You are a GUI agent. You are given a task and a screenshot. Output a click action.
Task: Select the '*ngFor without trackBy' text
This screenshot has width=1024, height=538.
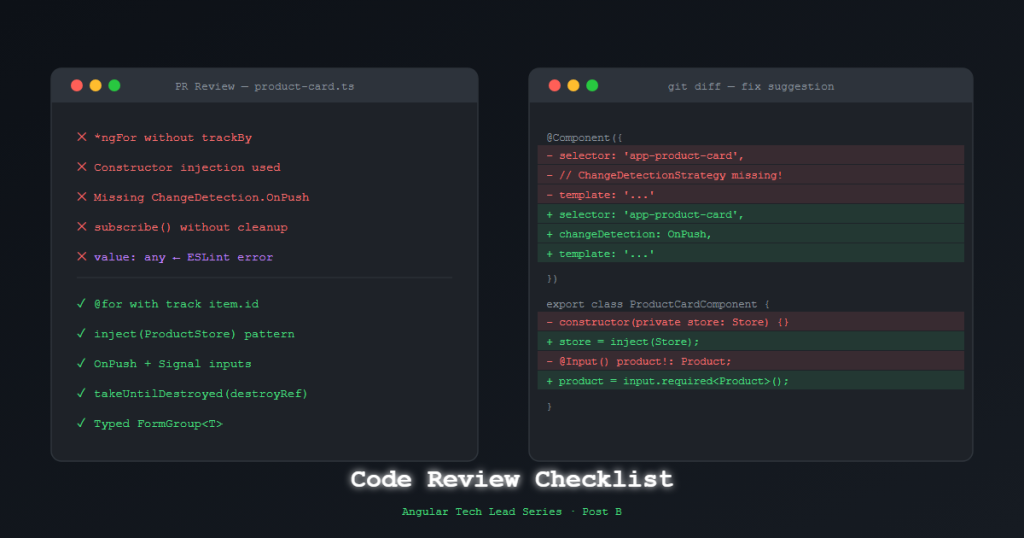click(173, 138)
